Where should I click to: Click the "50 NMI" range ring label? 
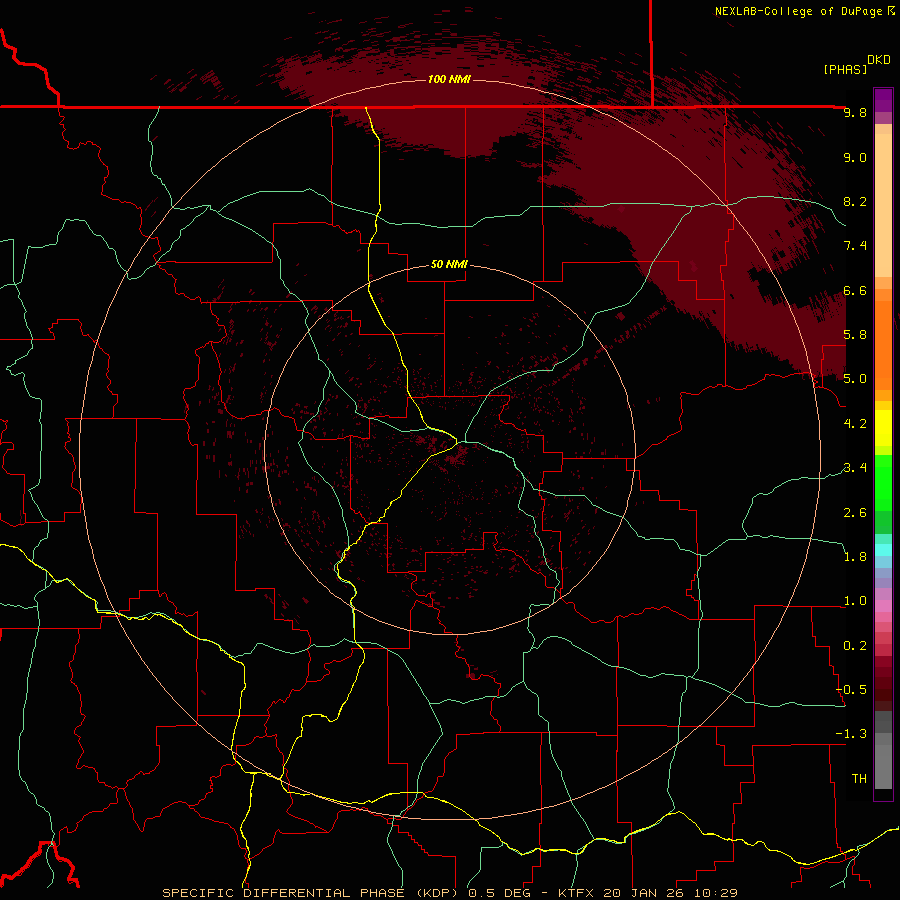click(x=449, y=265)
